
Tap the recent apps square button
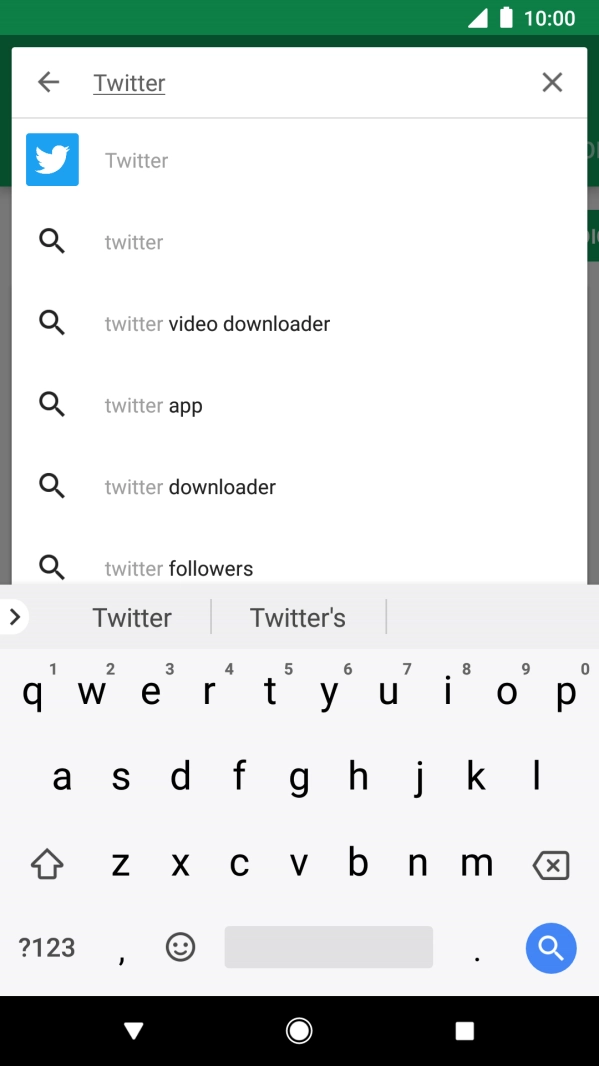464,1031
